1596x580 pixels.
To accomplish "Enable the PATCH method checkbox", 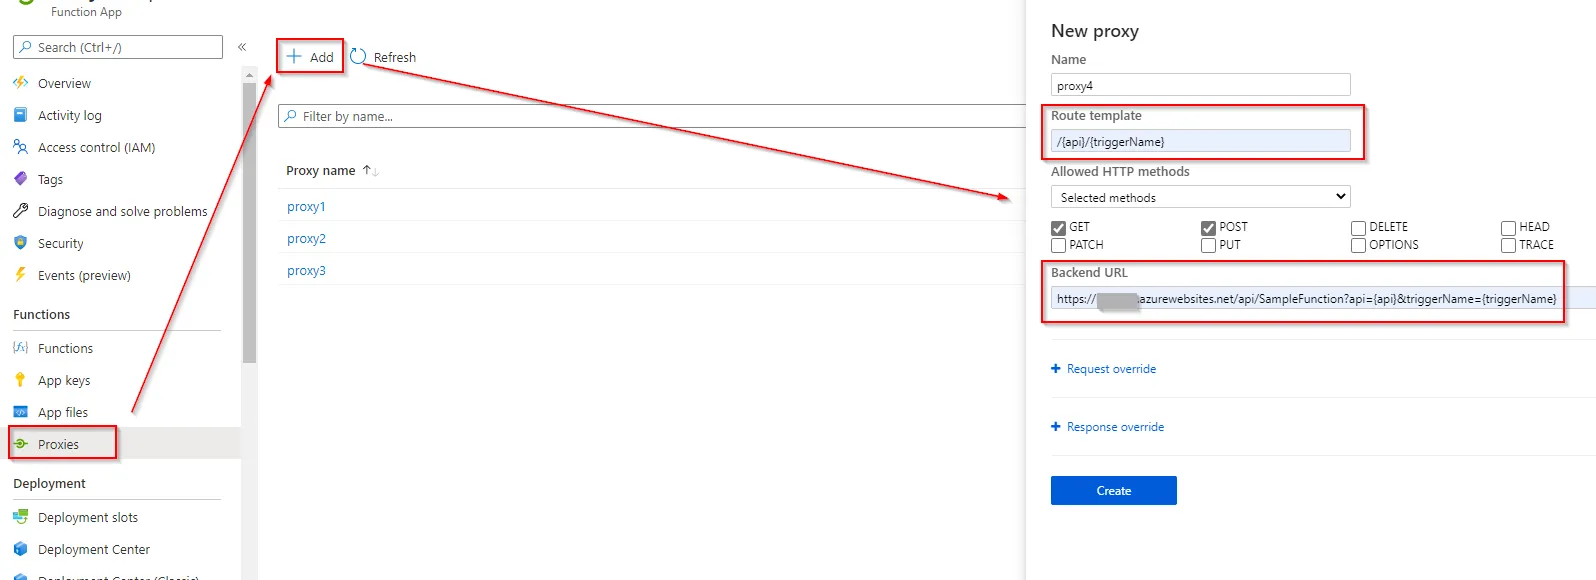I will click(1058, 245).
